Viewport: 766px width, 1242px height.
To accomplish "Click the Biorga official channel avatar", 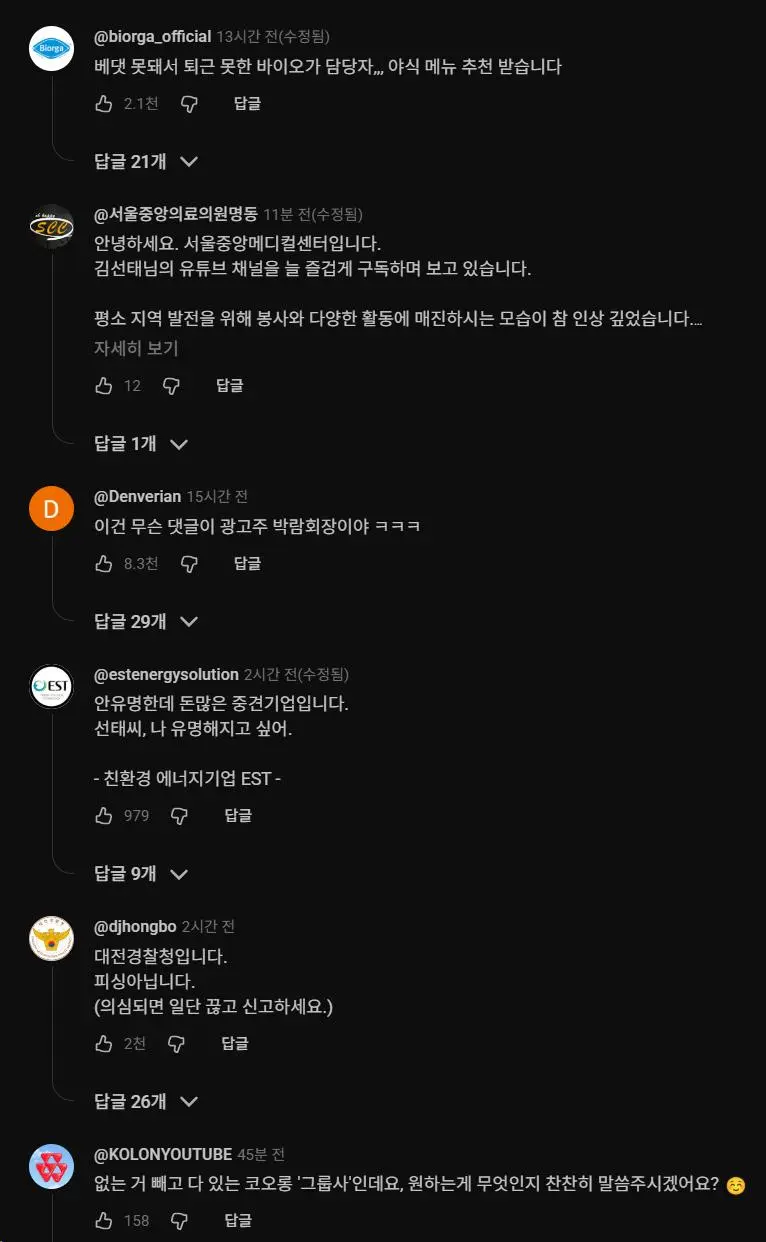I will 50,45.
